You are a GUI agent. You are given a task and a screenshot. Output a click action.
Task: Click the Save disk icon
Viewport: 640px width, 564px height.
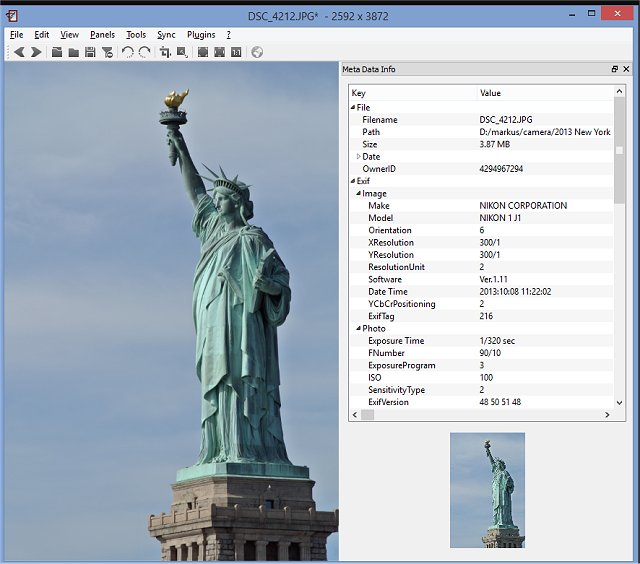(x=90, y=52)
